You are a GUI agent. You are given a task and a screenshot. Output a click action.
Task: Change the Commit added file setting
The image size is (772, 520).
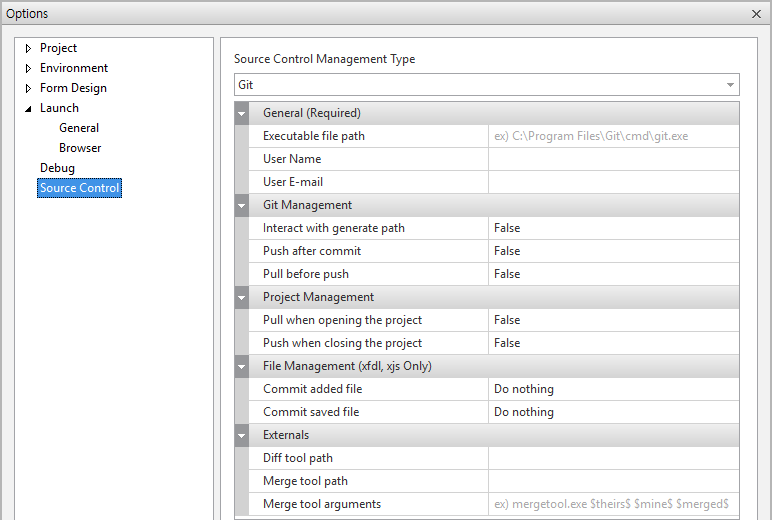[613, 389]
